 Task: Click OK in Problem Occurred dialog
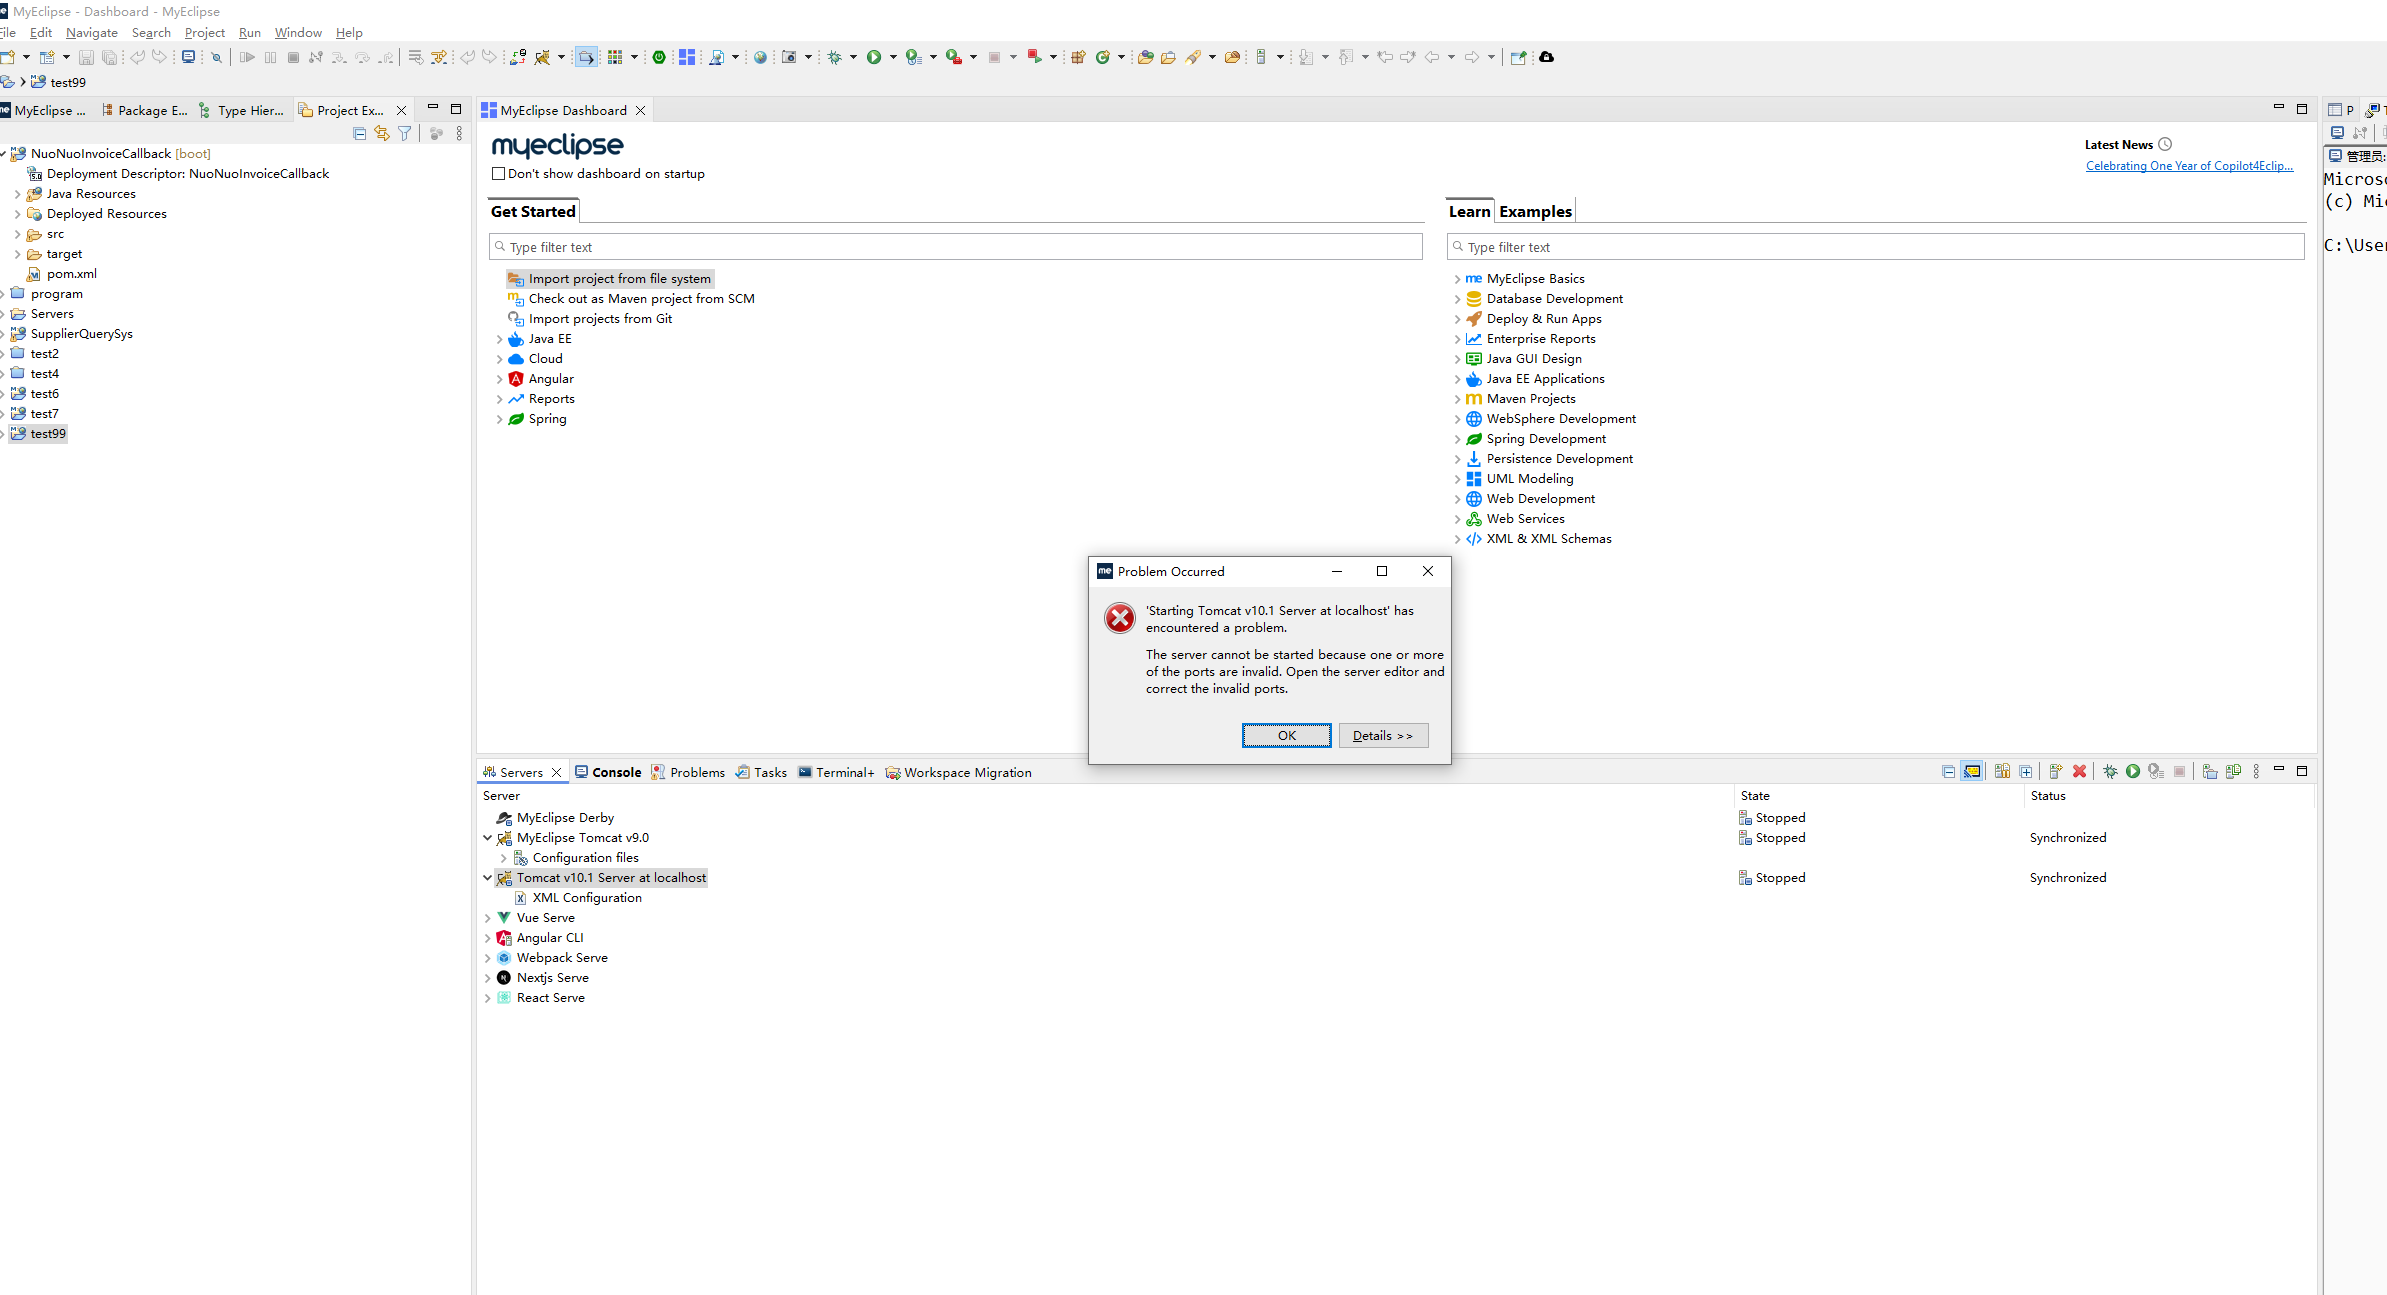pos(1286,735)
